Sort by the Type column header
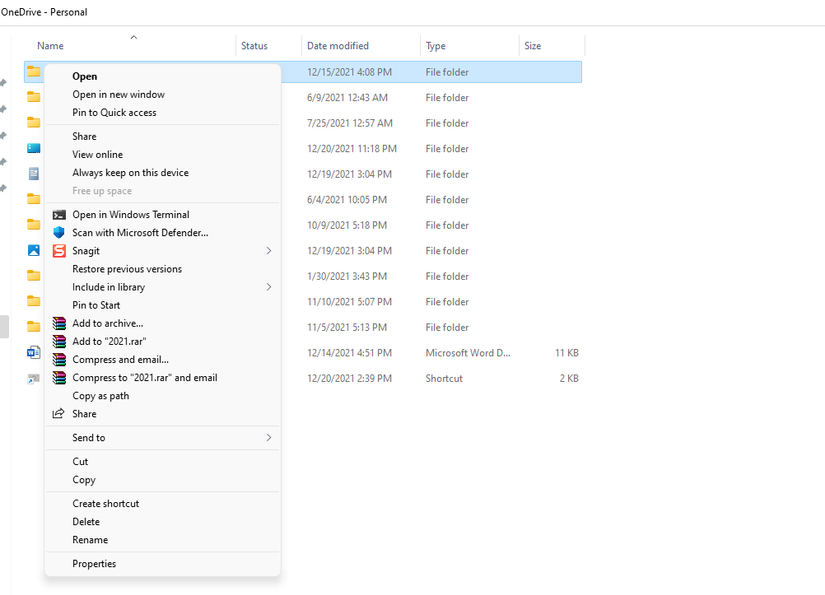 tap(436, 46)
